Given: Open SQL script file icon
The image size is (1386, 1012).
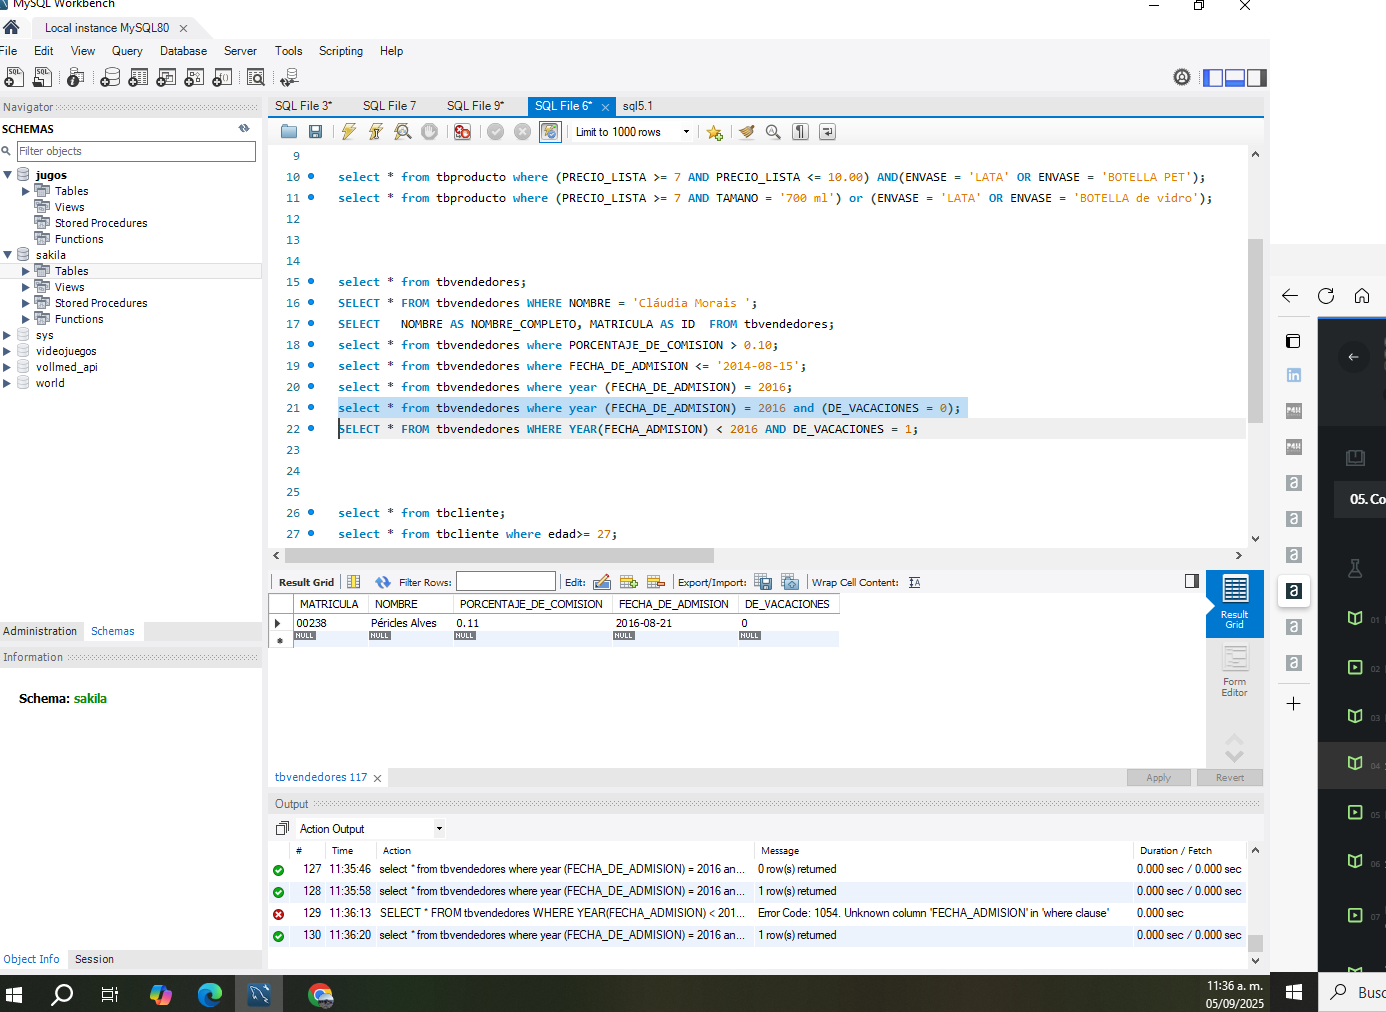Looking at the screenshot, I should pyautogui.click(x=42, y=77).
